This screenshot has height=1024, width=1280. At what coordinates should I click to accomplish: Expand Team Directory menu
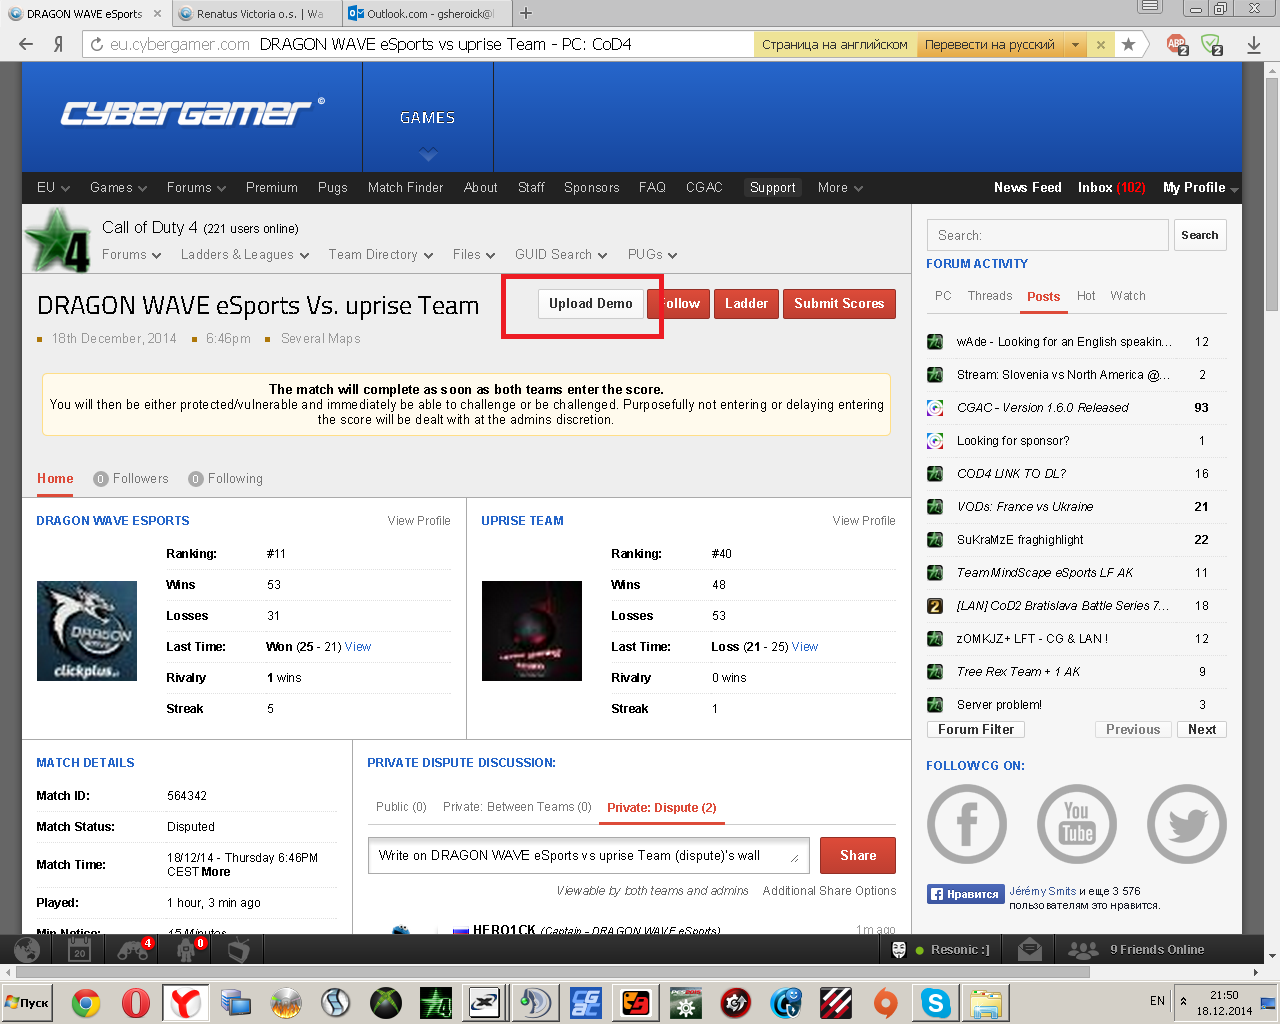(x=381, y=255)
